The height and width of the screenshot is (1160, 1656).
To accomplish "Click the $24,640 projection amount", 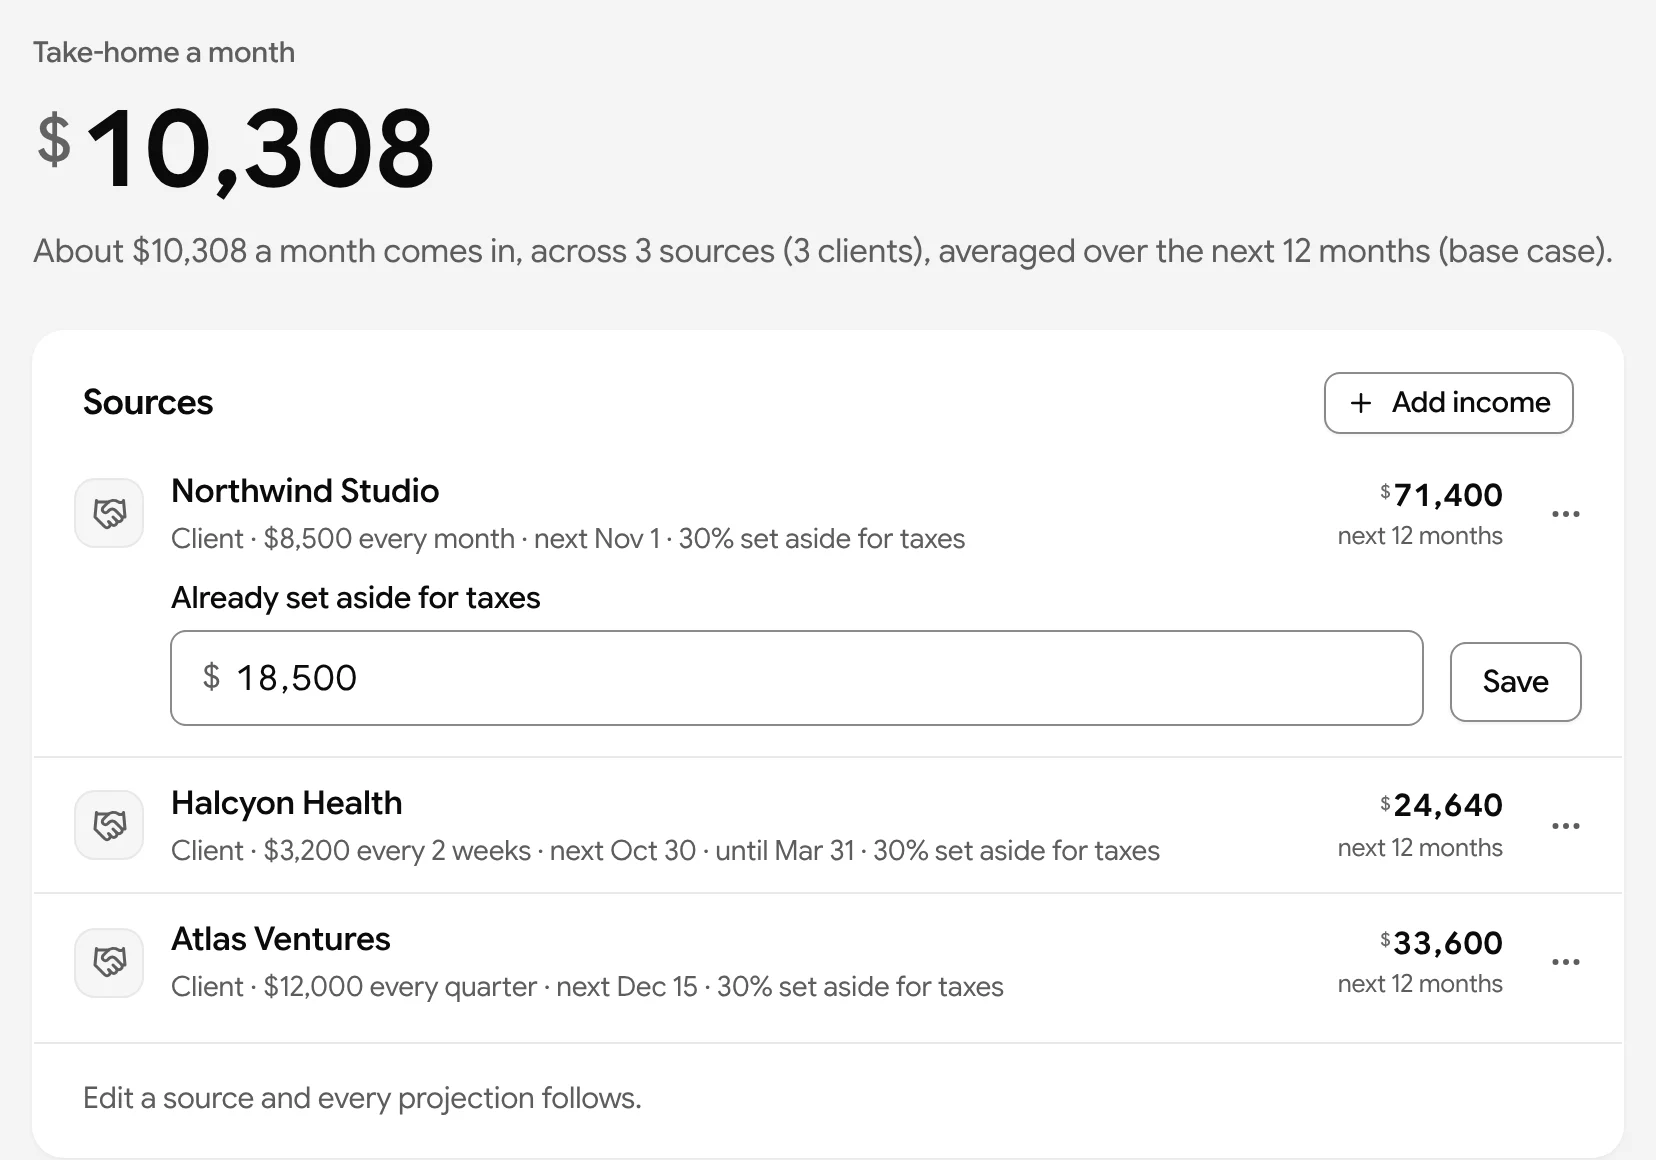I will tap(1441, 805).
